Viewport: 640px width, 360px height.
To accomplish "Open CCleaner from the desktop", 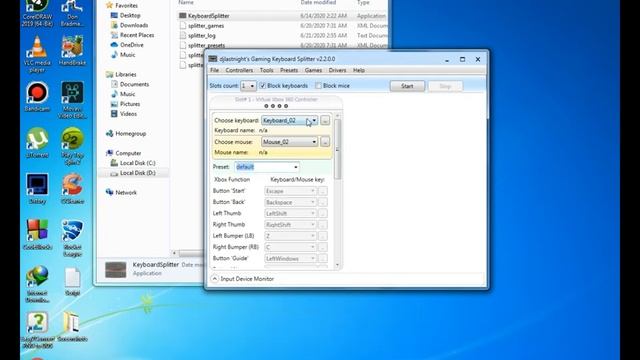I will (x=72, y=189).
